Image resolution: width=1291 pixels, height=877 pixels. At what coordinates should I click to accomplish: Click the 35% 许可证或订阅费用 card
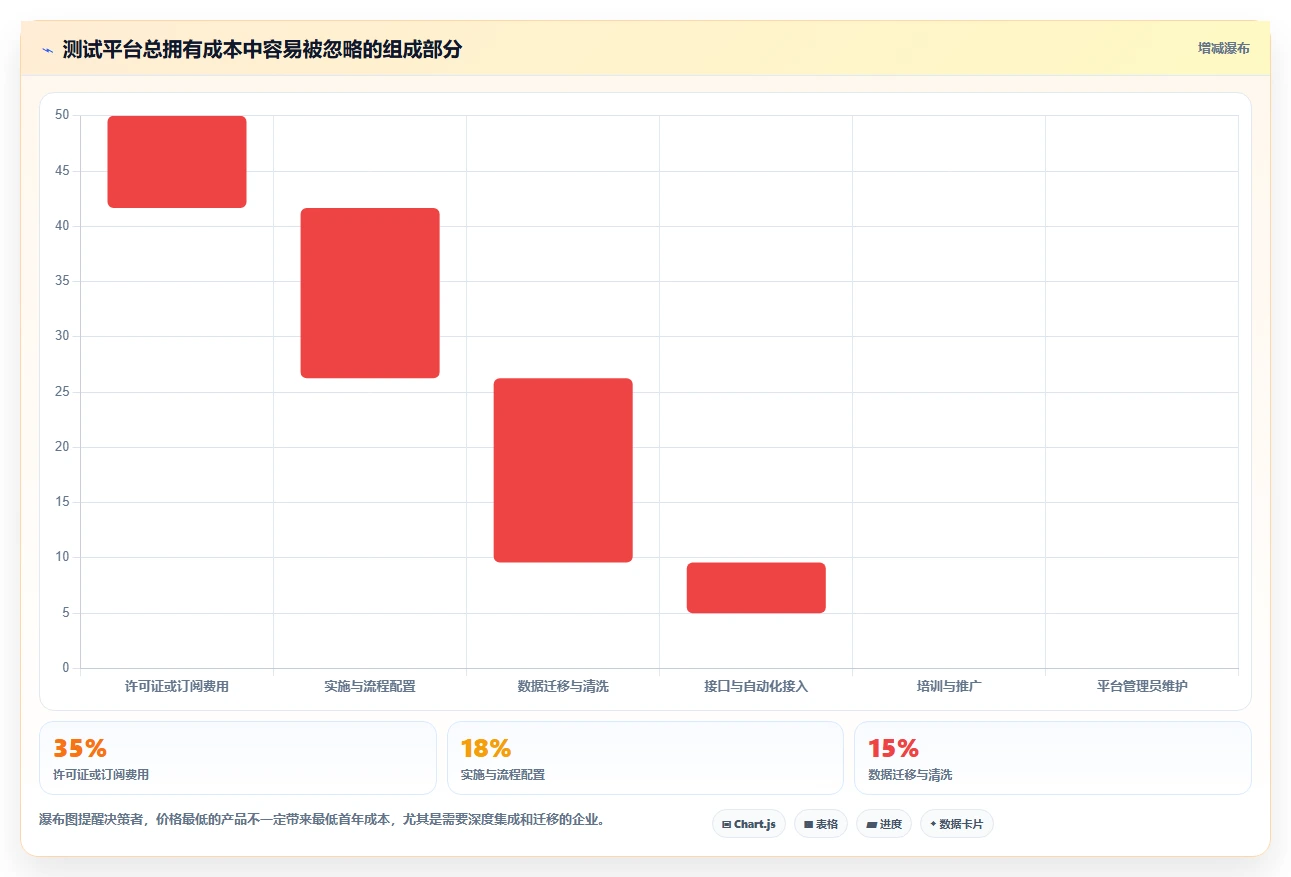(238, 758)
